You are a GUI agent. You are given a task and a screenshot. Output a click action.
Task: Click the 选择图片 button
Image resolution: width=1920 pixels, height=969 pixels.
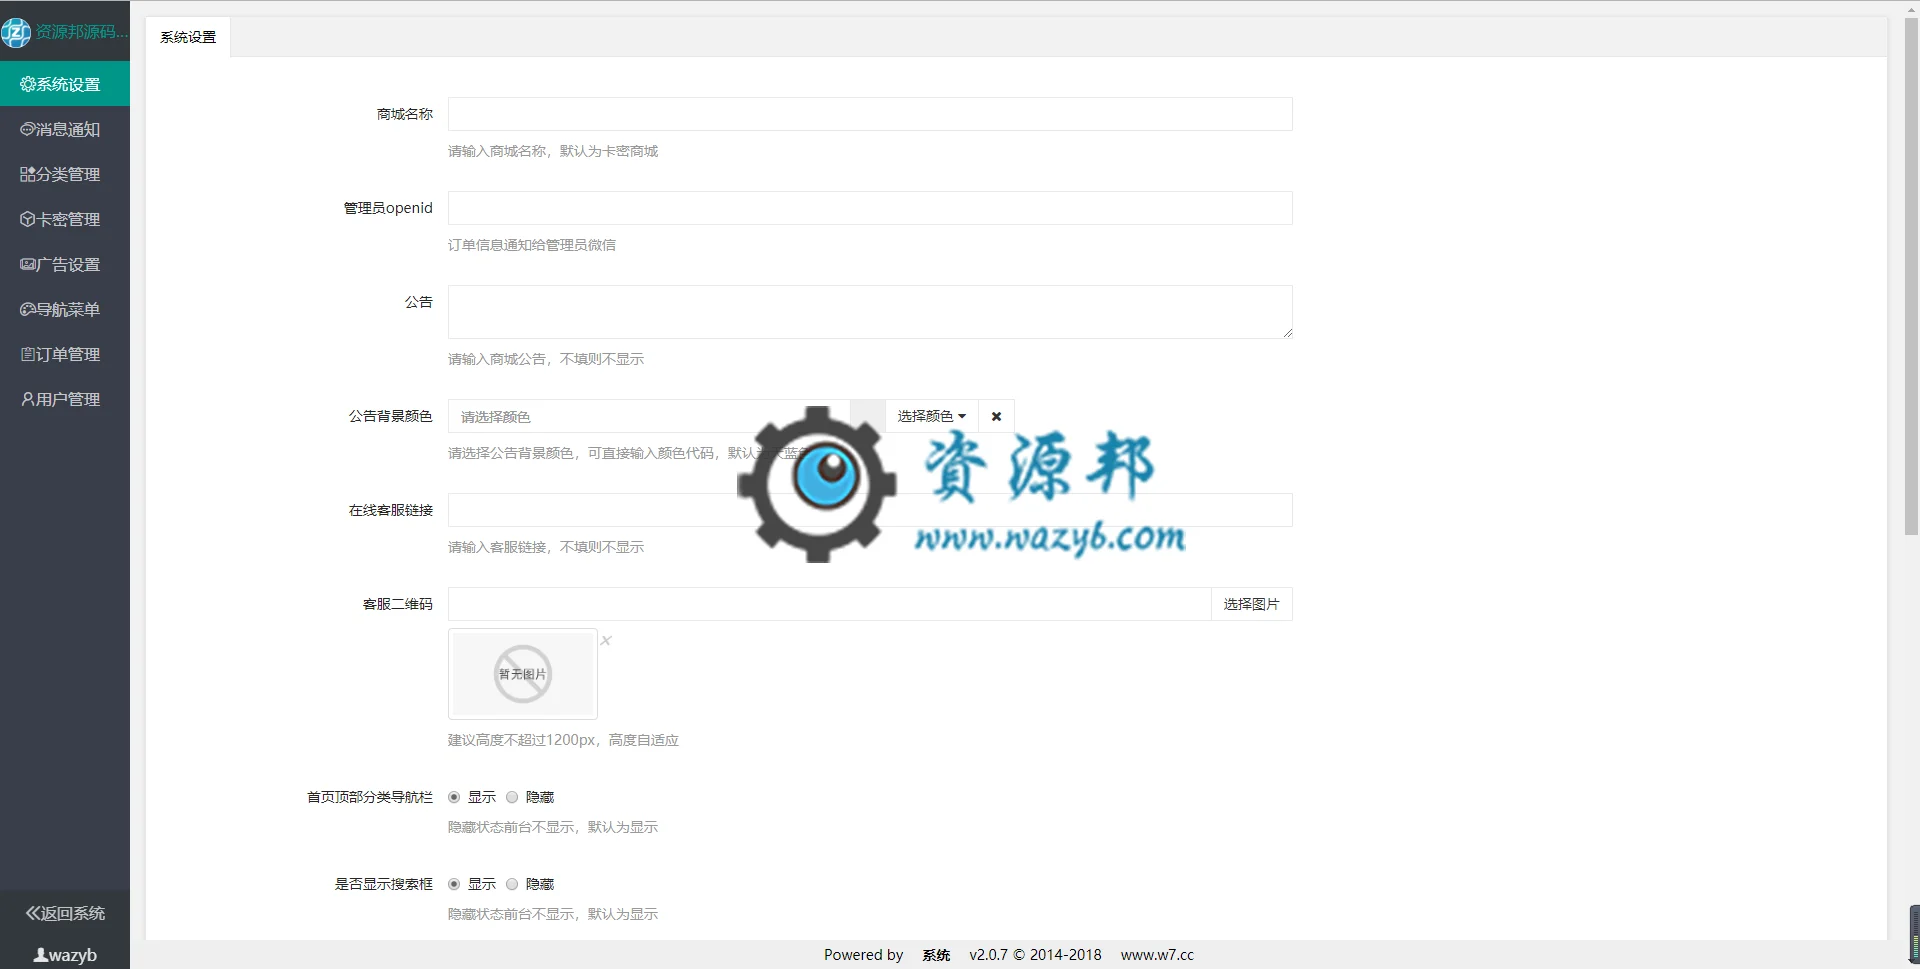(1252, 604)
